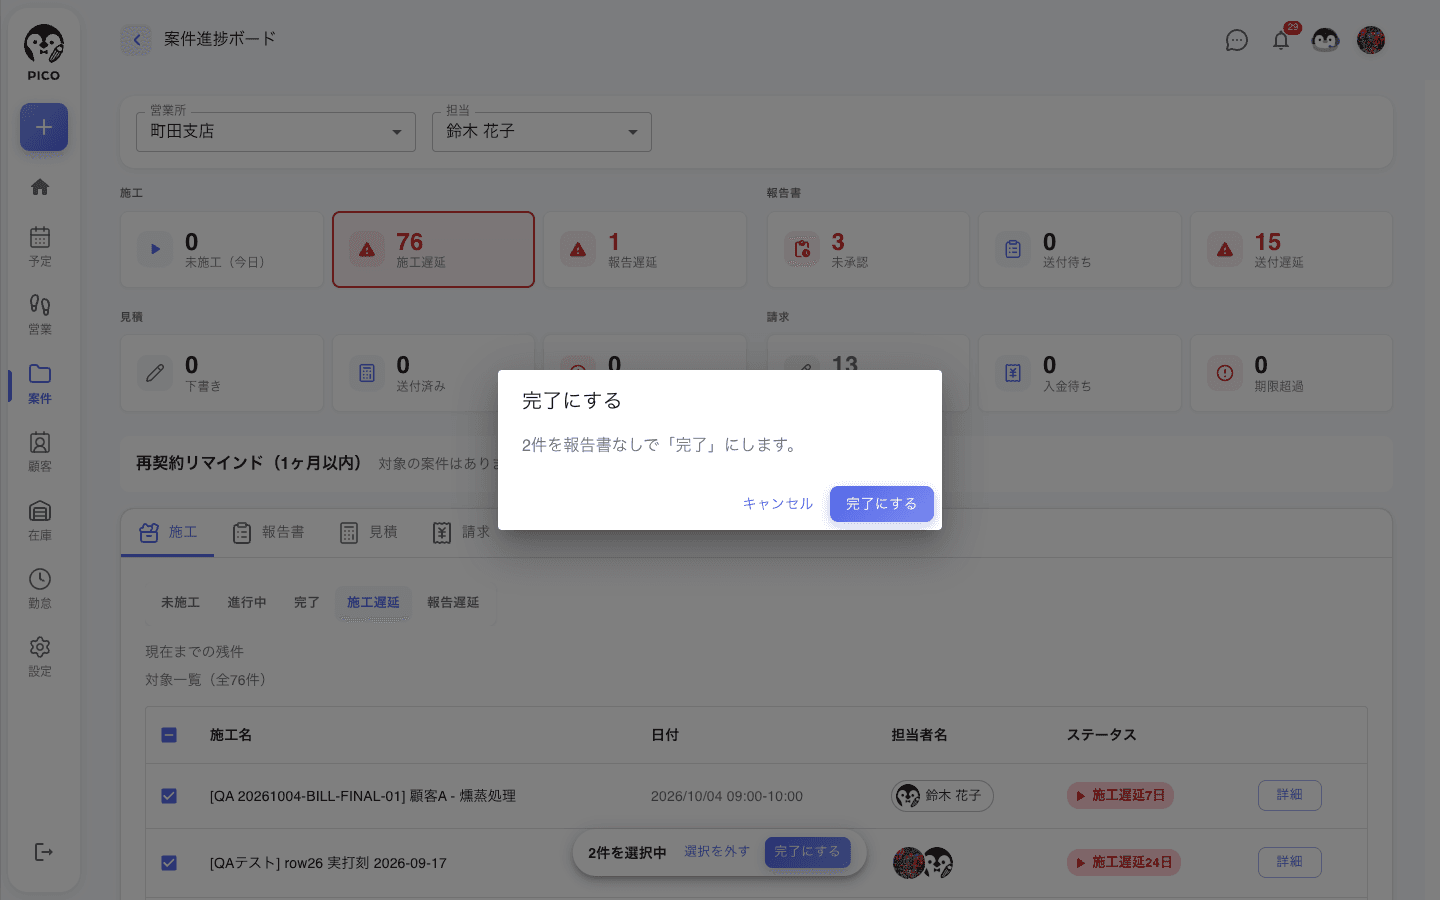Open the notifications bell
The width and height of the screenshot is (1440, 900).
click(x=1281, y=40)
